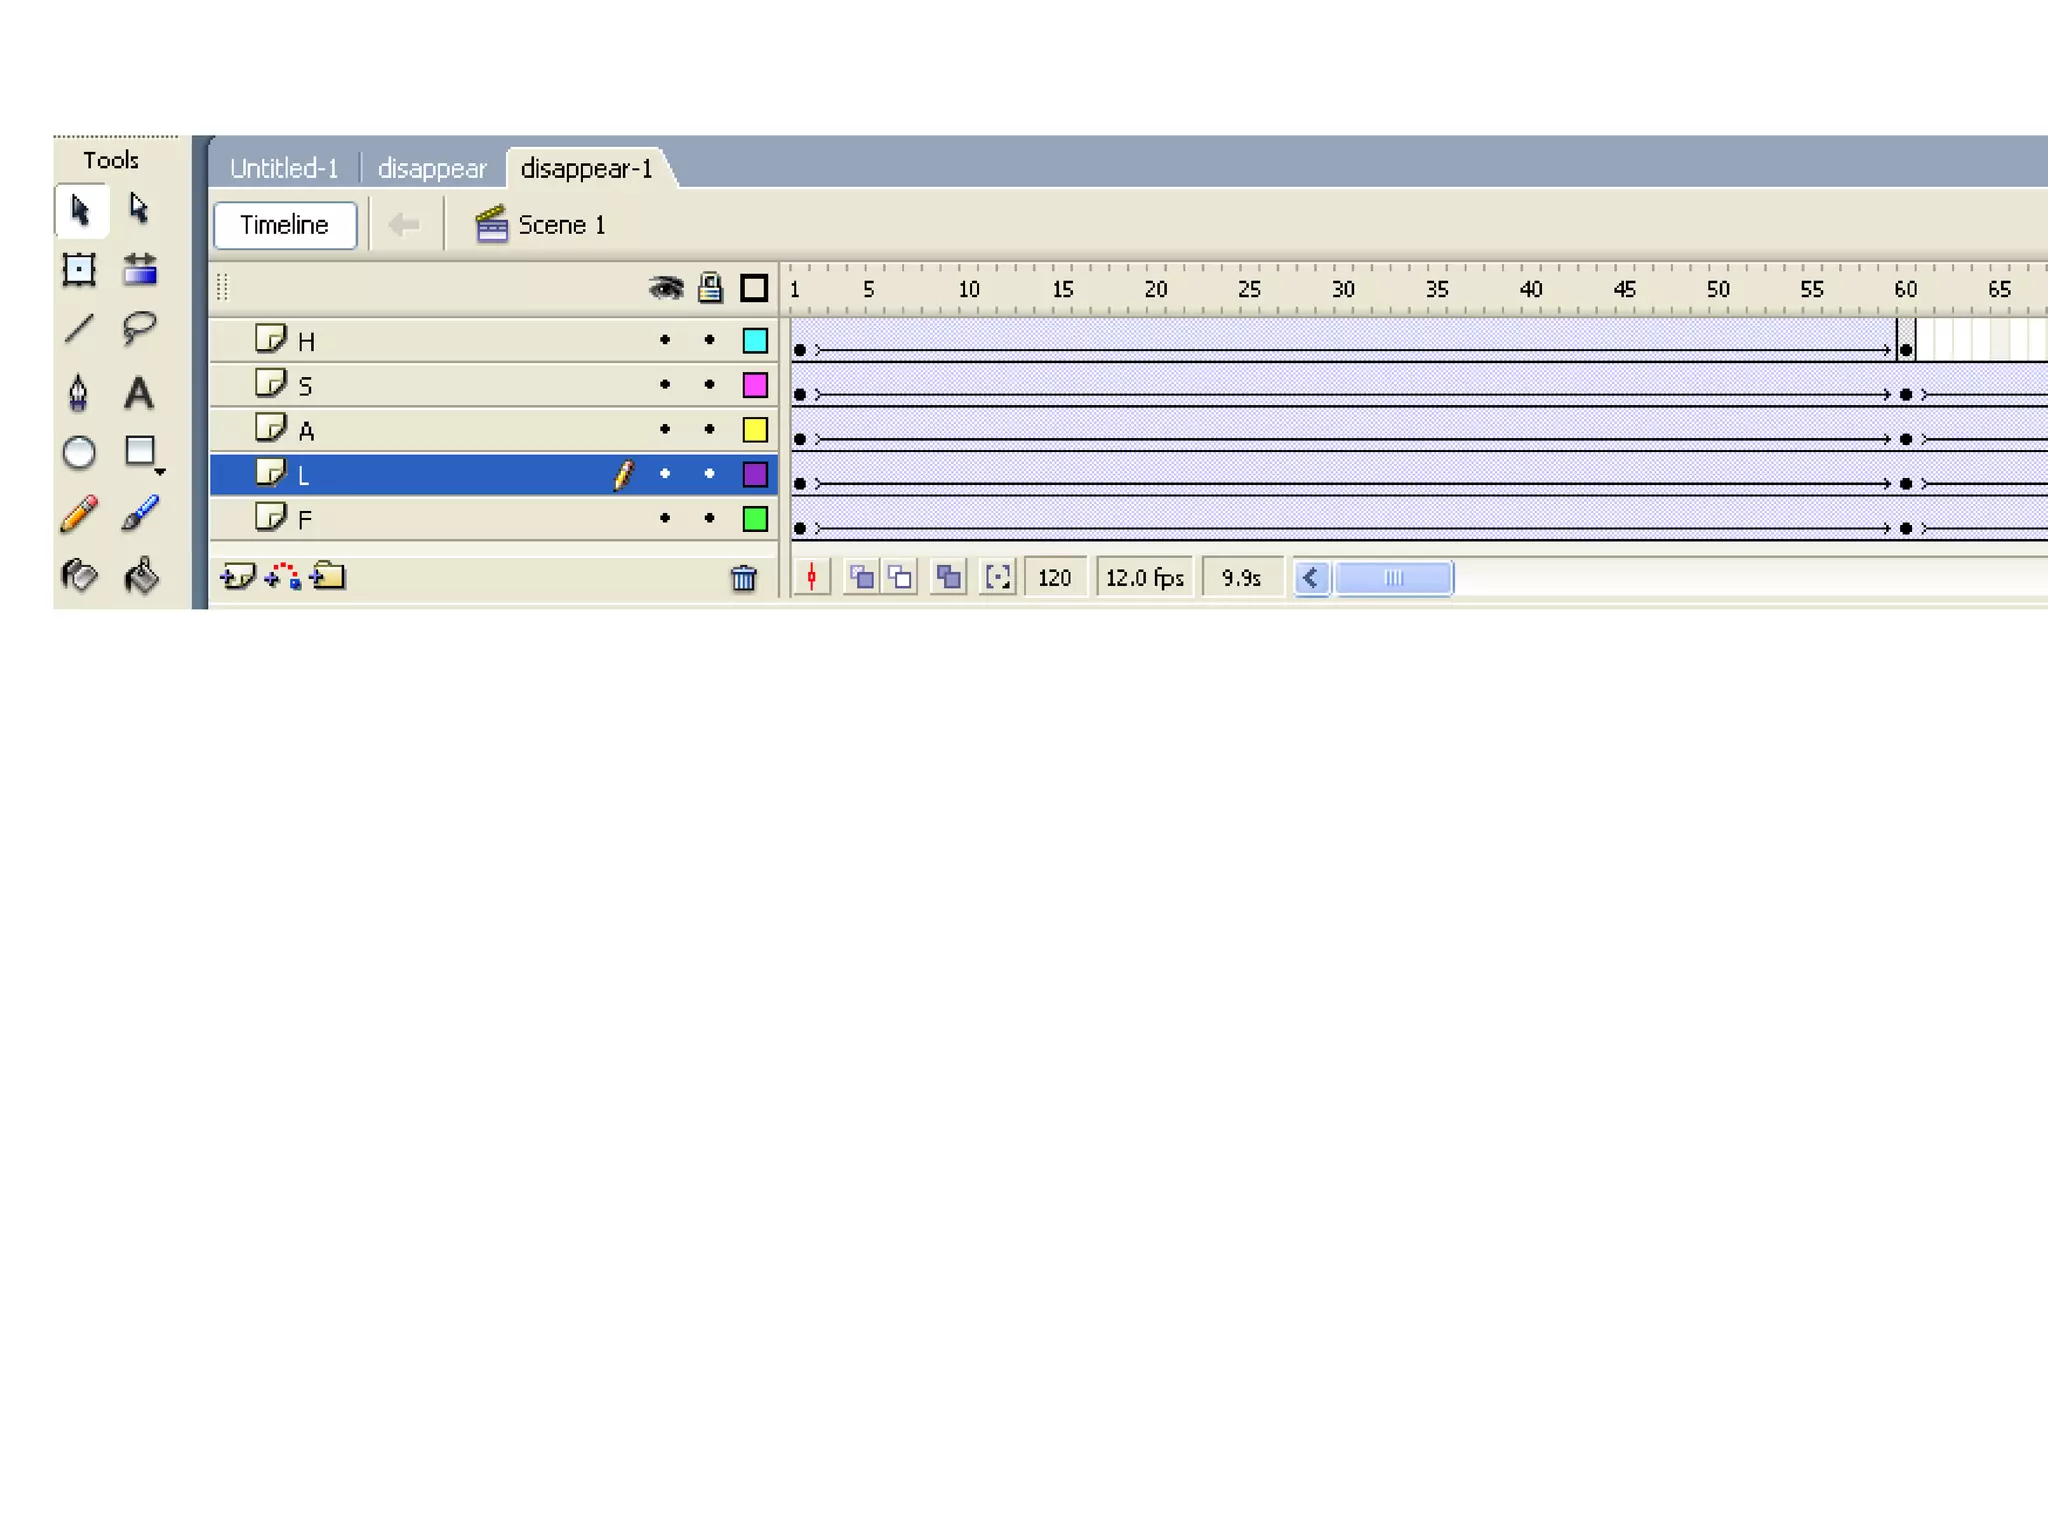Viewport: 2048px width, 1536px height.
Task: Select the Oval tool
Action: tap(79, 453)
